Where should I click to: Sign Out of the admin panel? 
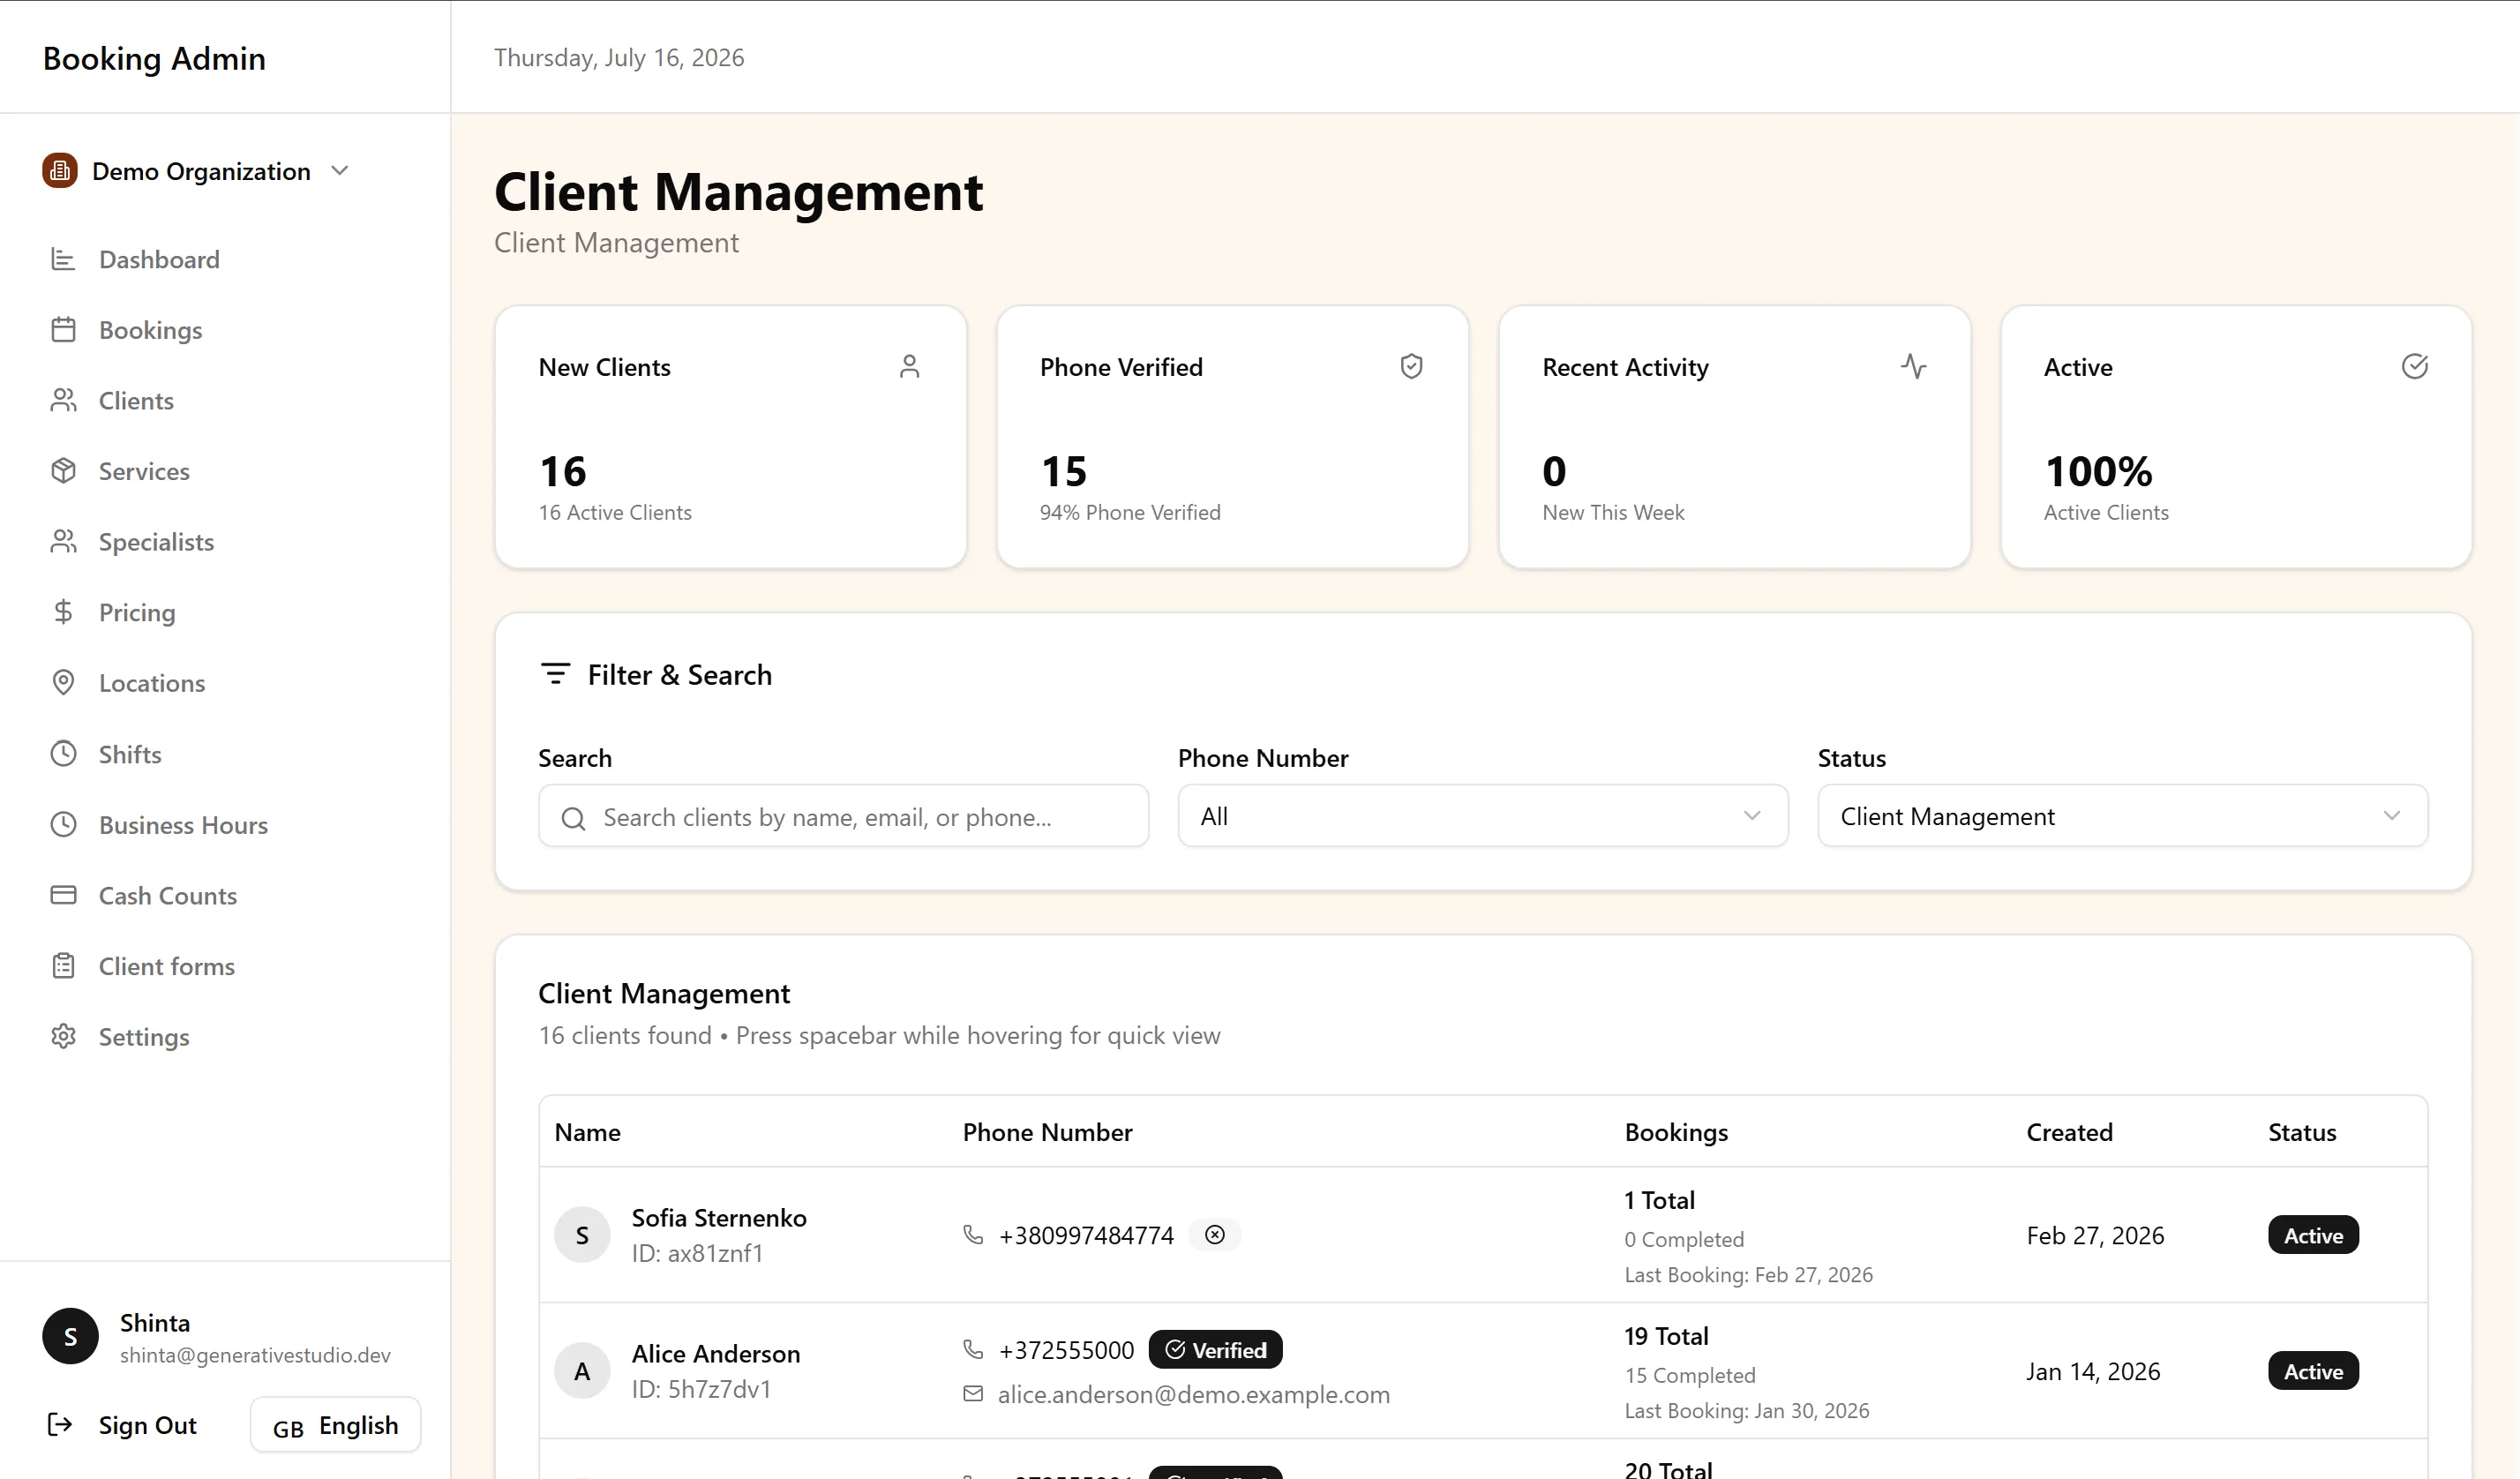point(147,1425)
